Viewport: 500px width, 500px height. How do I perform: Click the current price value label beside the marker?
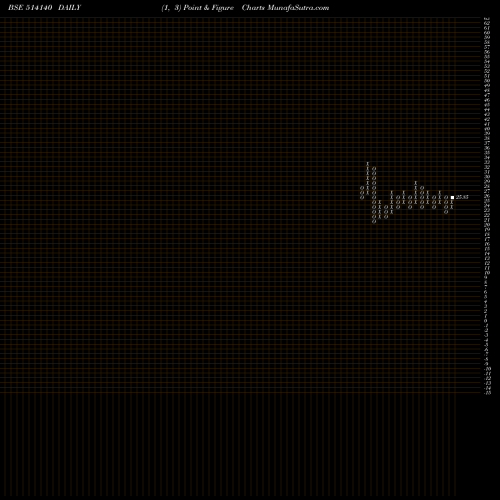(462, 197)
